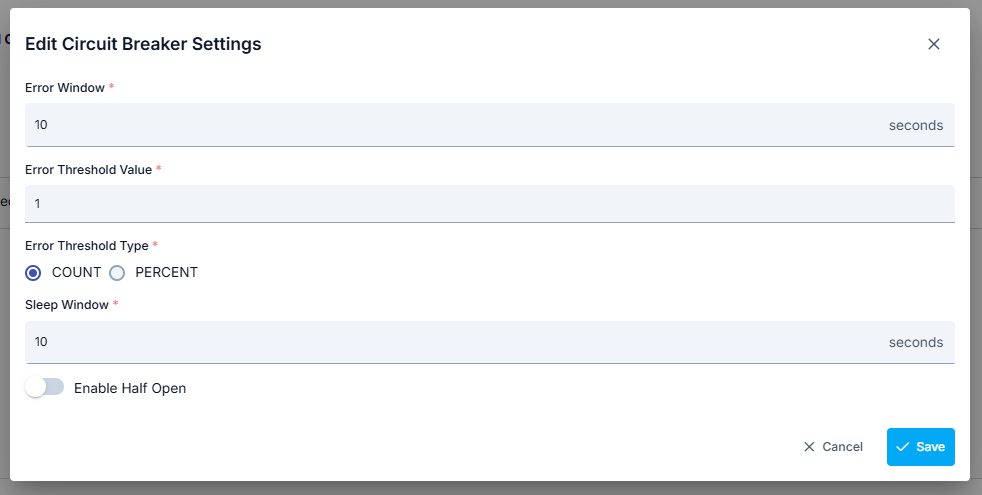Click the Enable Half Open label text
Screen dimensions: 982x495
(130, 388)
